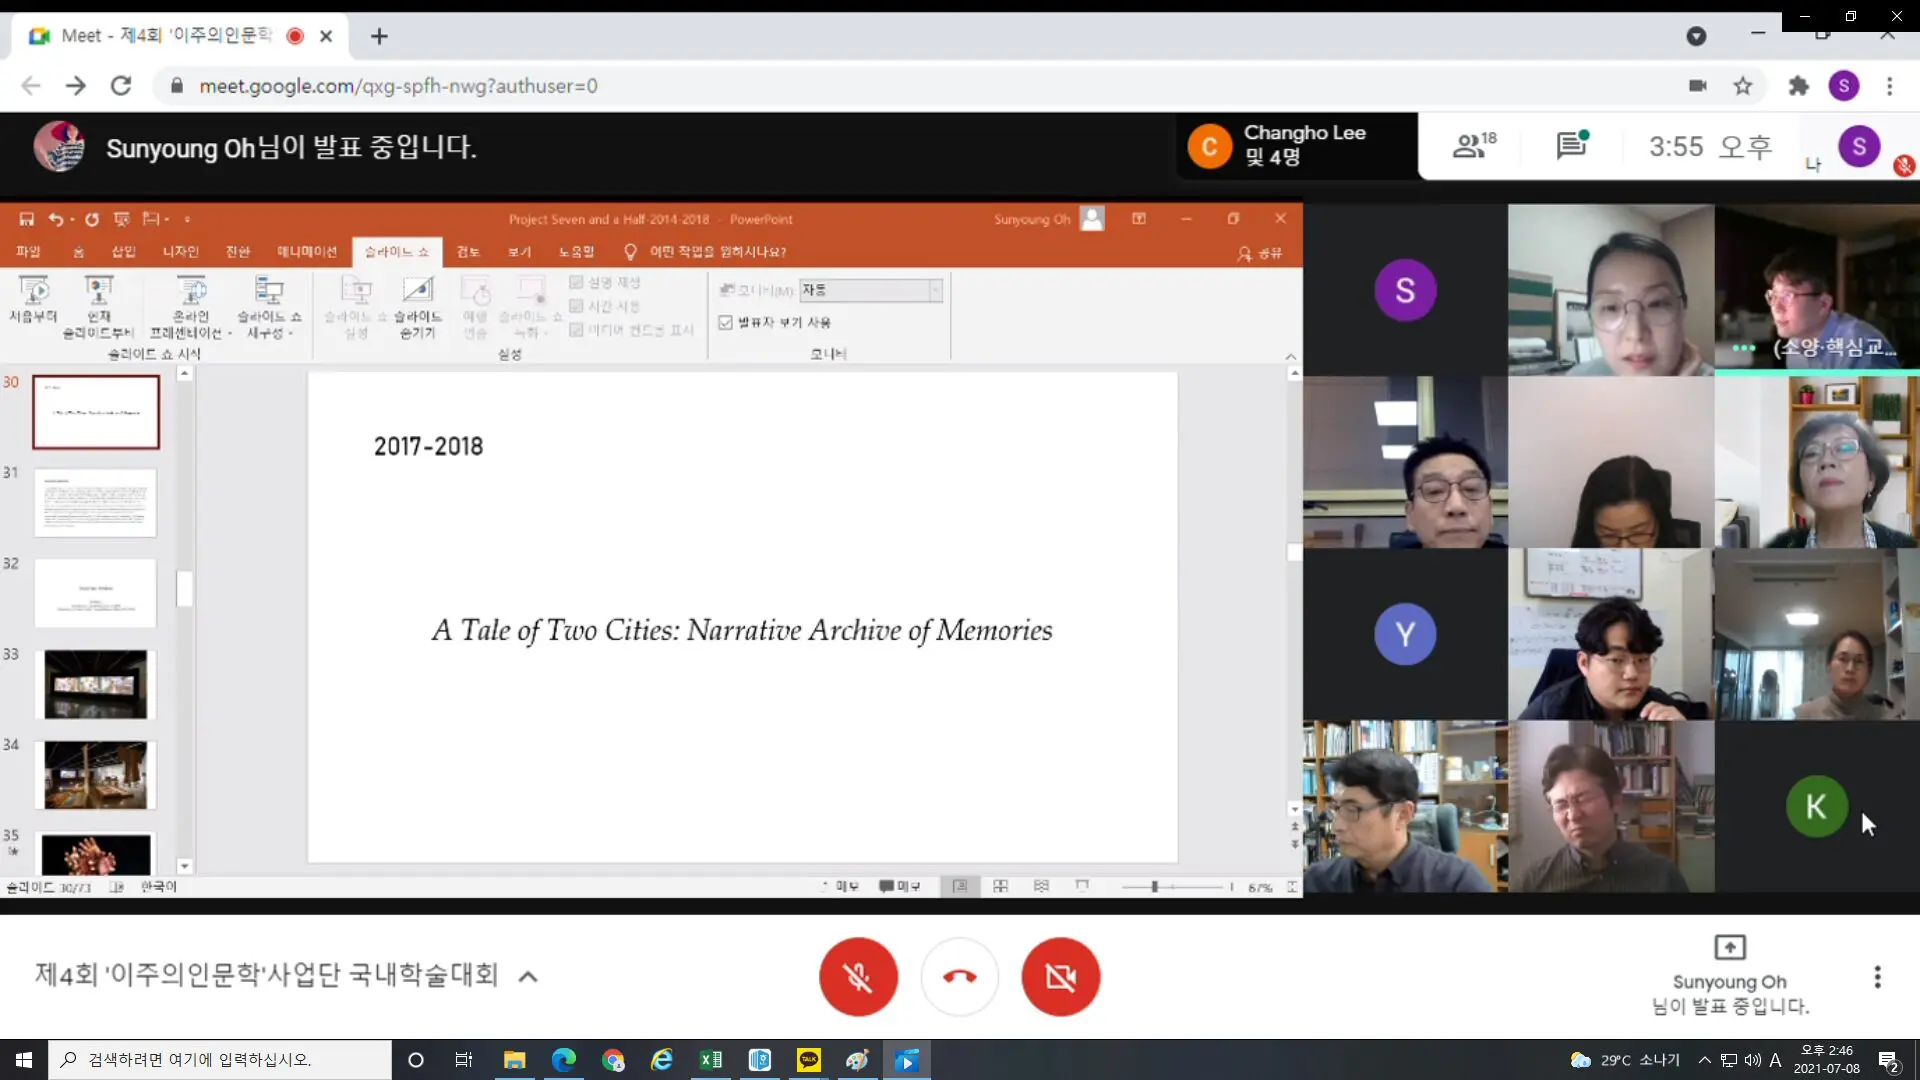Open a new browser tab
This screenshot has height=1080, width=1920.
click(379, 37)
